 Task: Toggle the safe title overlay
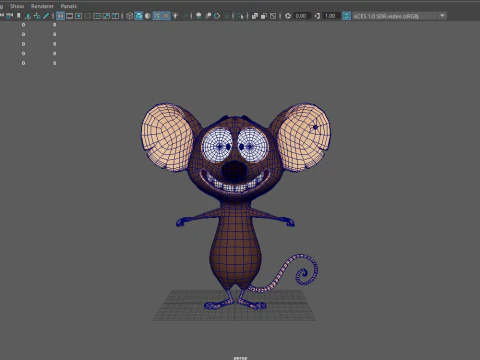click(115, 16)
